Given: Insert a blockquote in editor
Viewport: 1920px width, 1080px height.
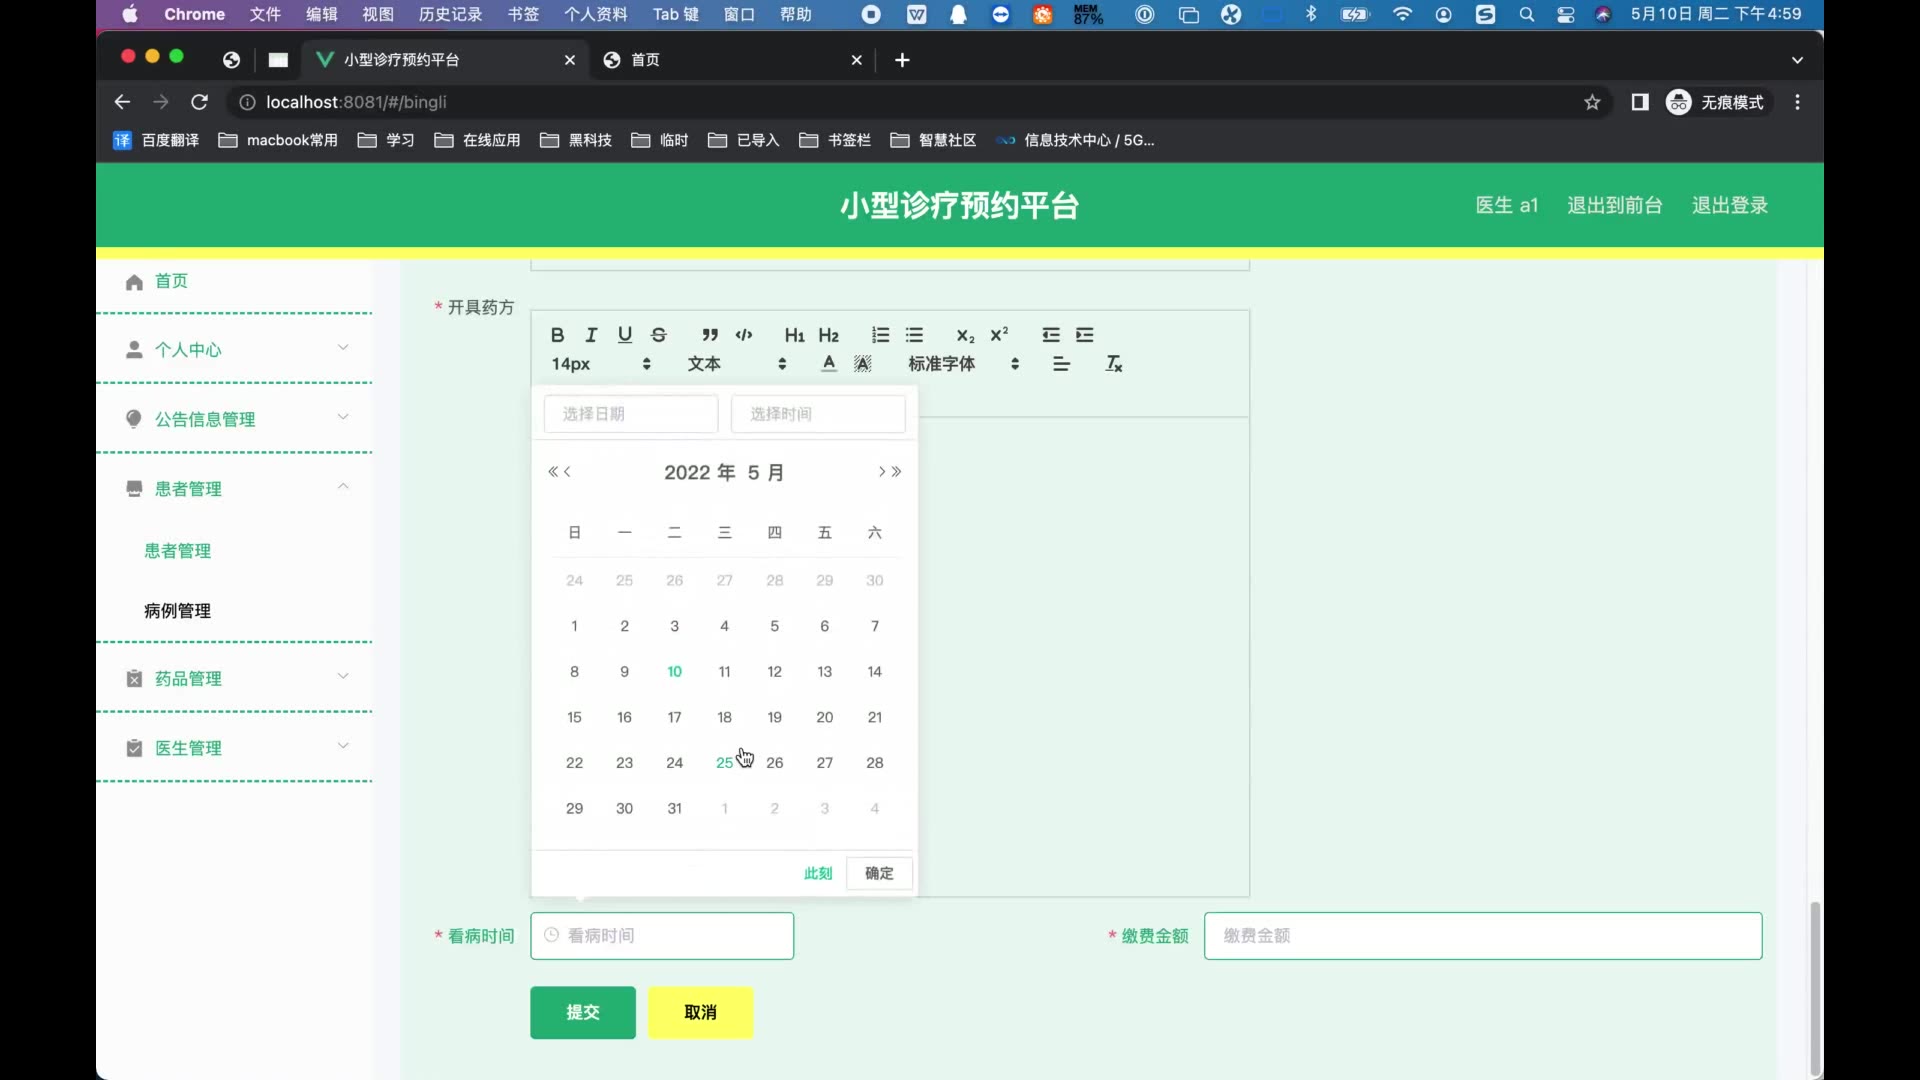Looking at the screenshot, I should click(710, 335).
